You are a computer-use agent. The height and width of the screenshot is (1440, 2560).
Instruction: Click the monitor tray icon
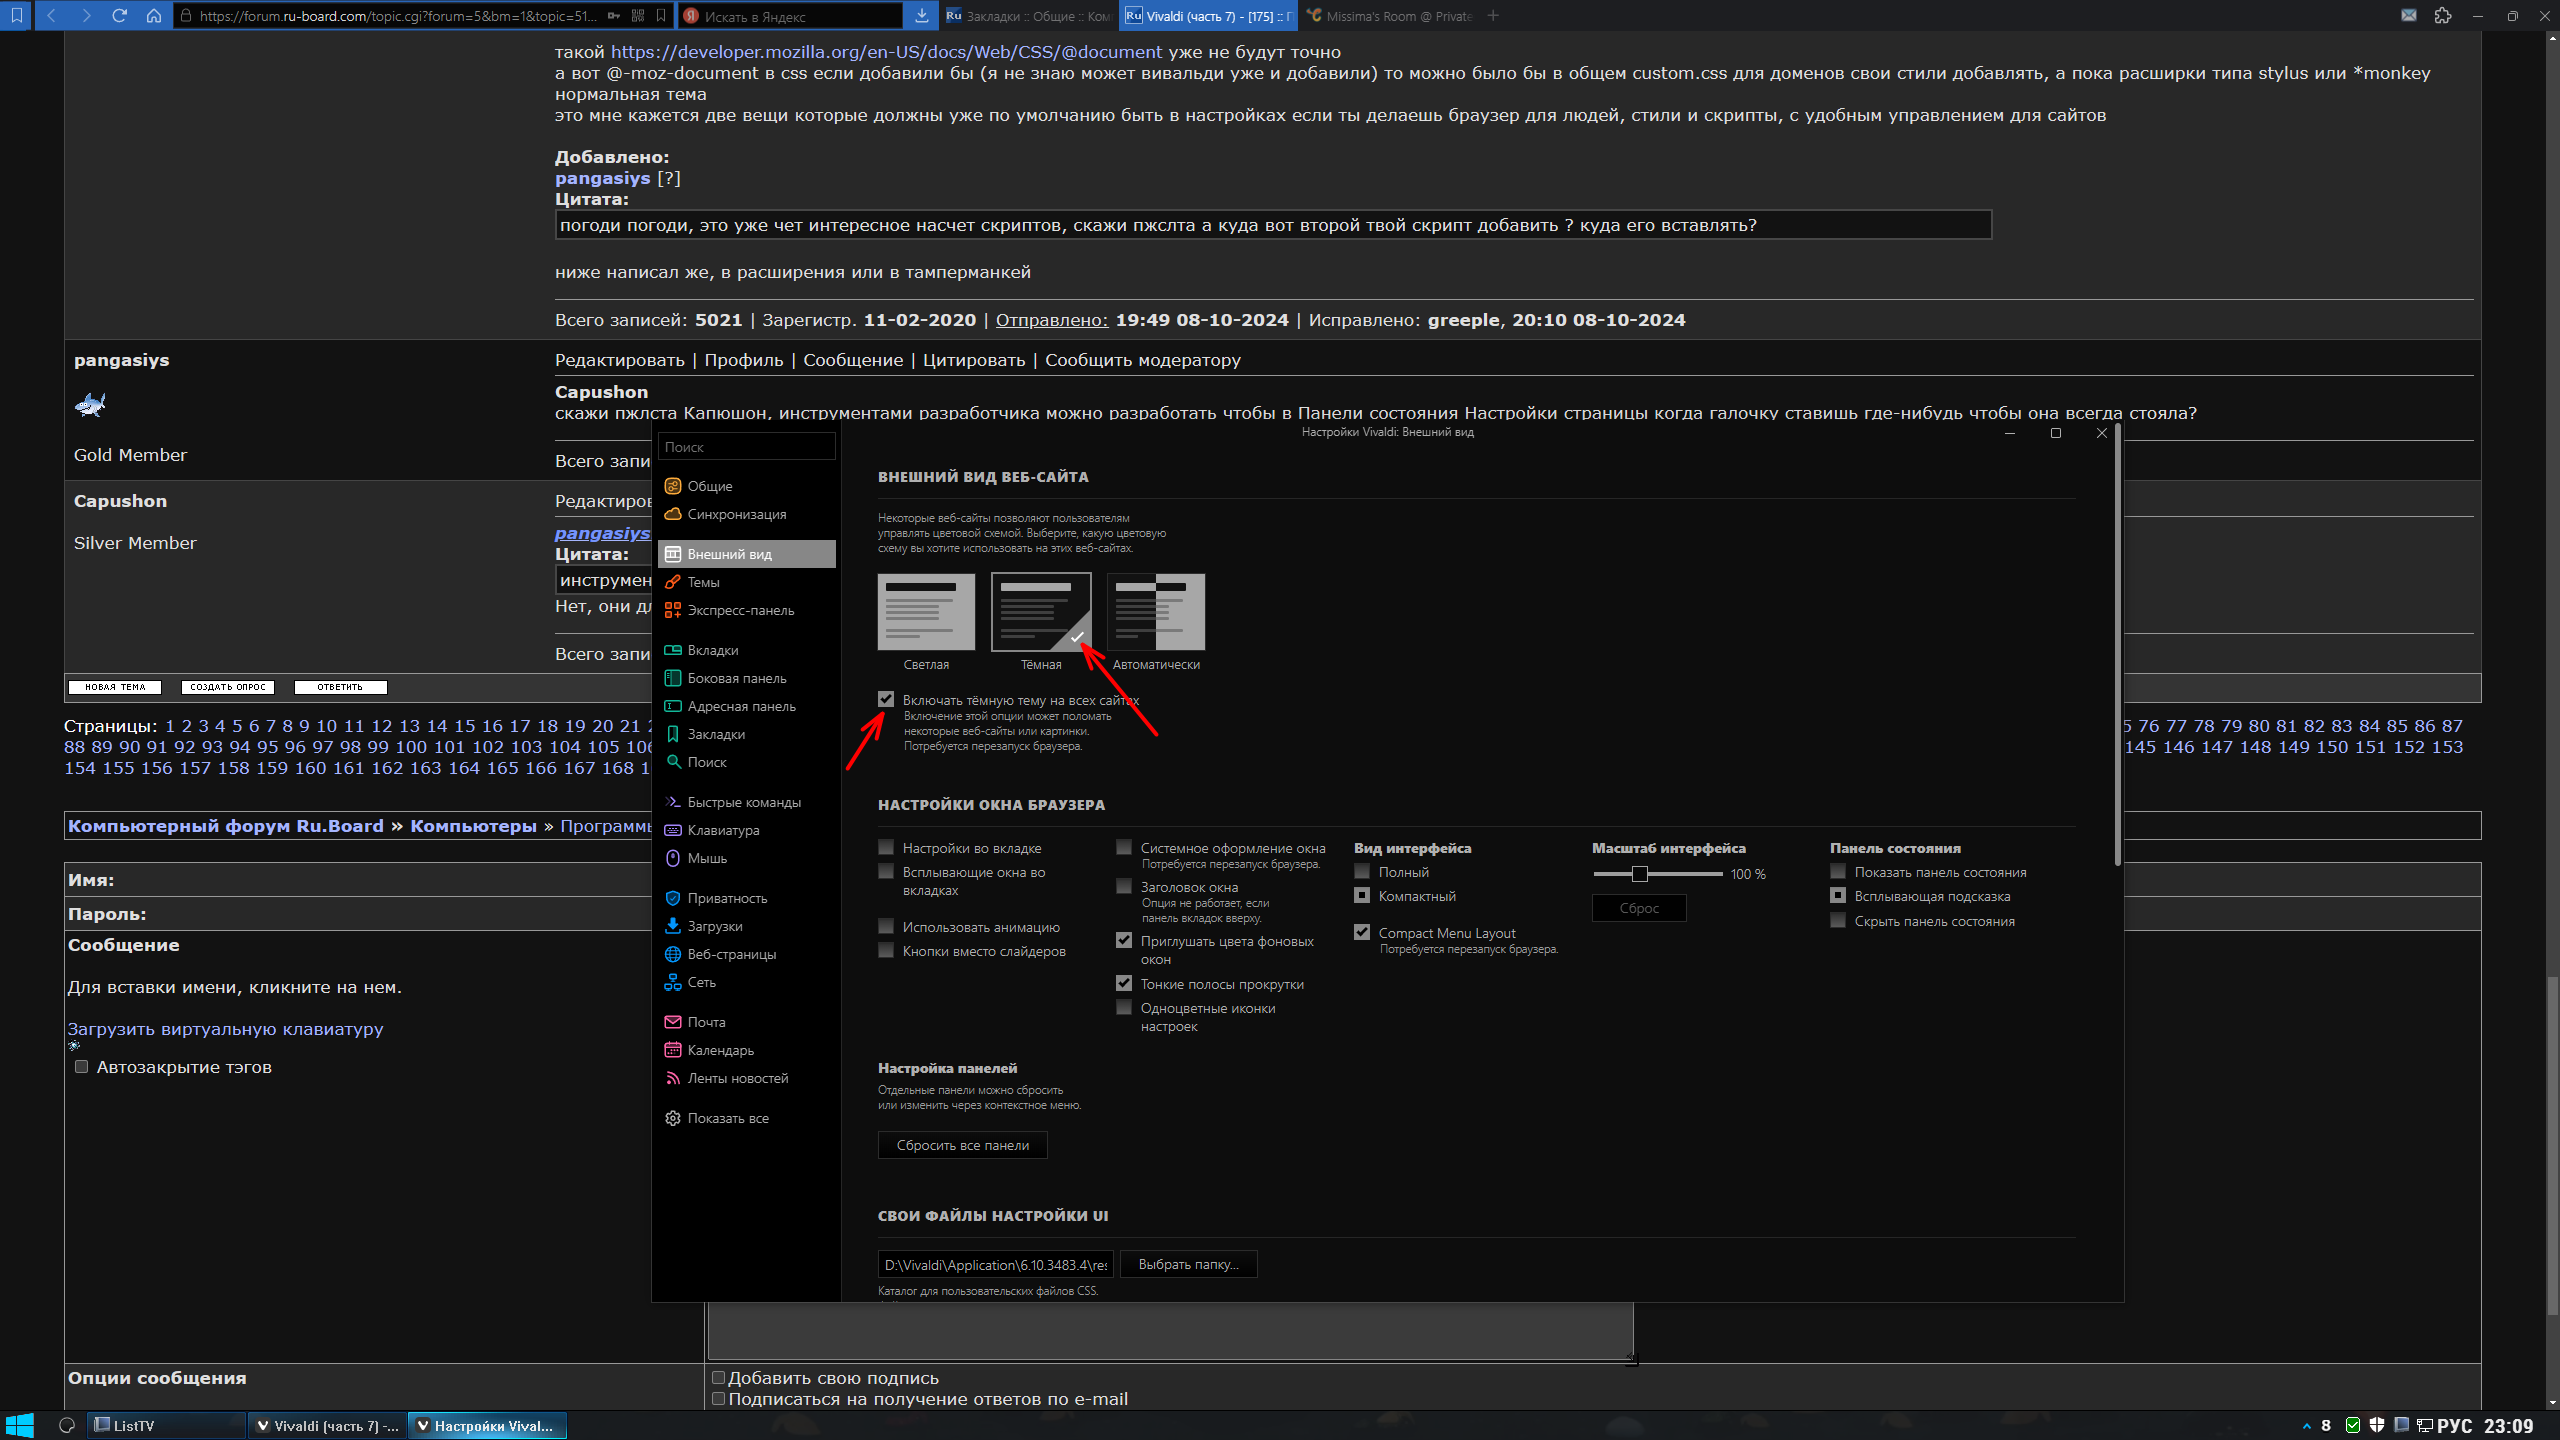click(2401, 1425)
